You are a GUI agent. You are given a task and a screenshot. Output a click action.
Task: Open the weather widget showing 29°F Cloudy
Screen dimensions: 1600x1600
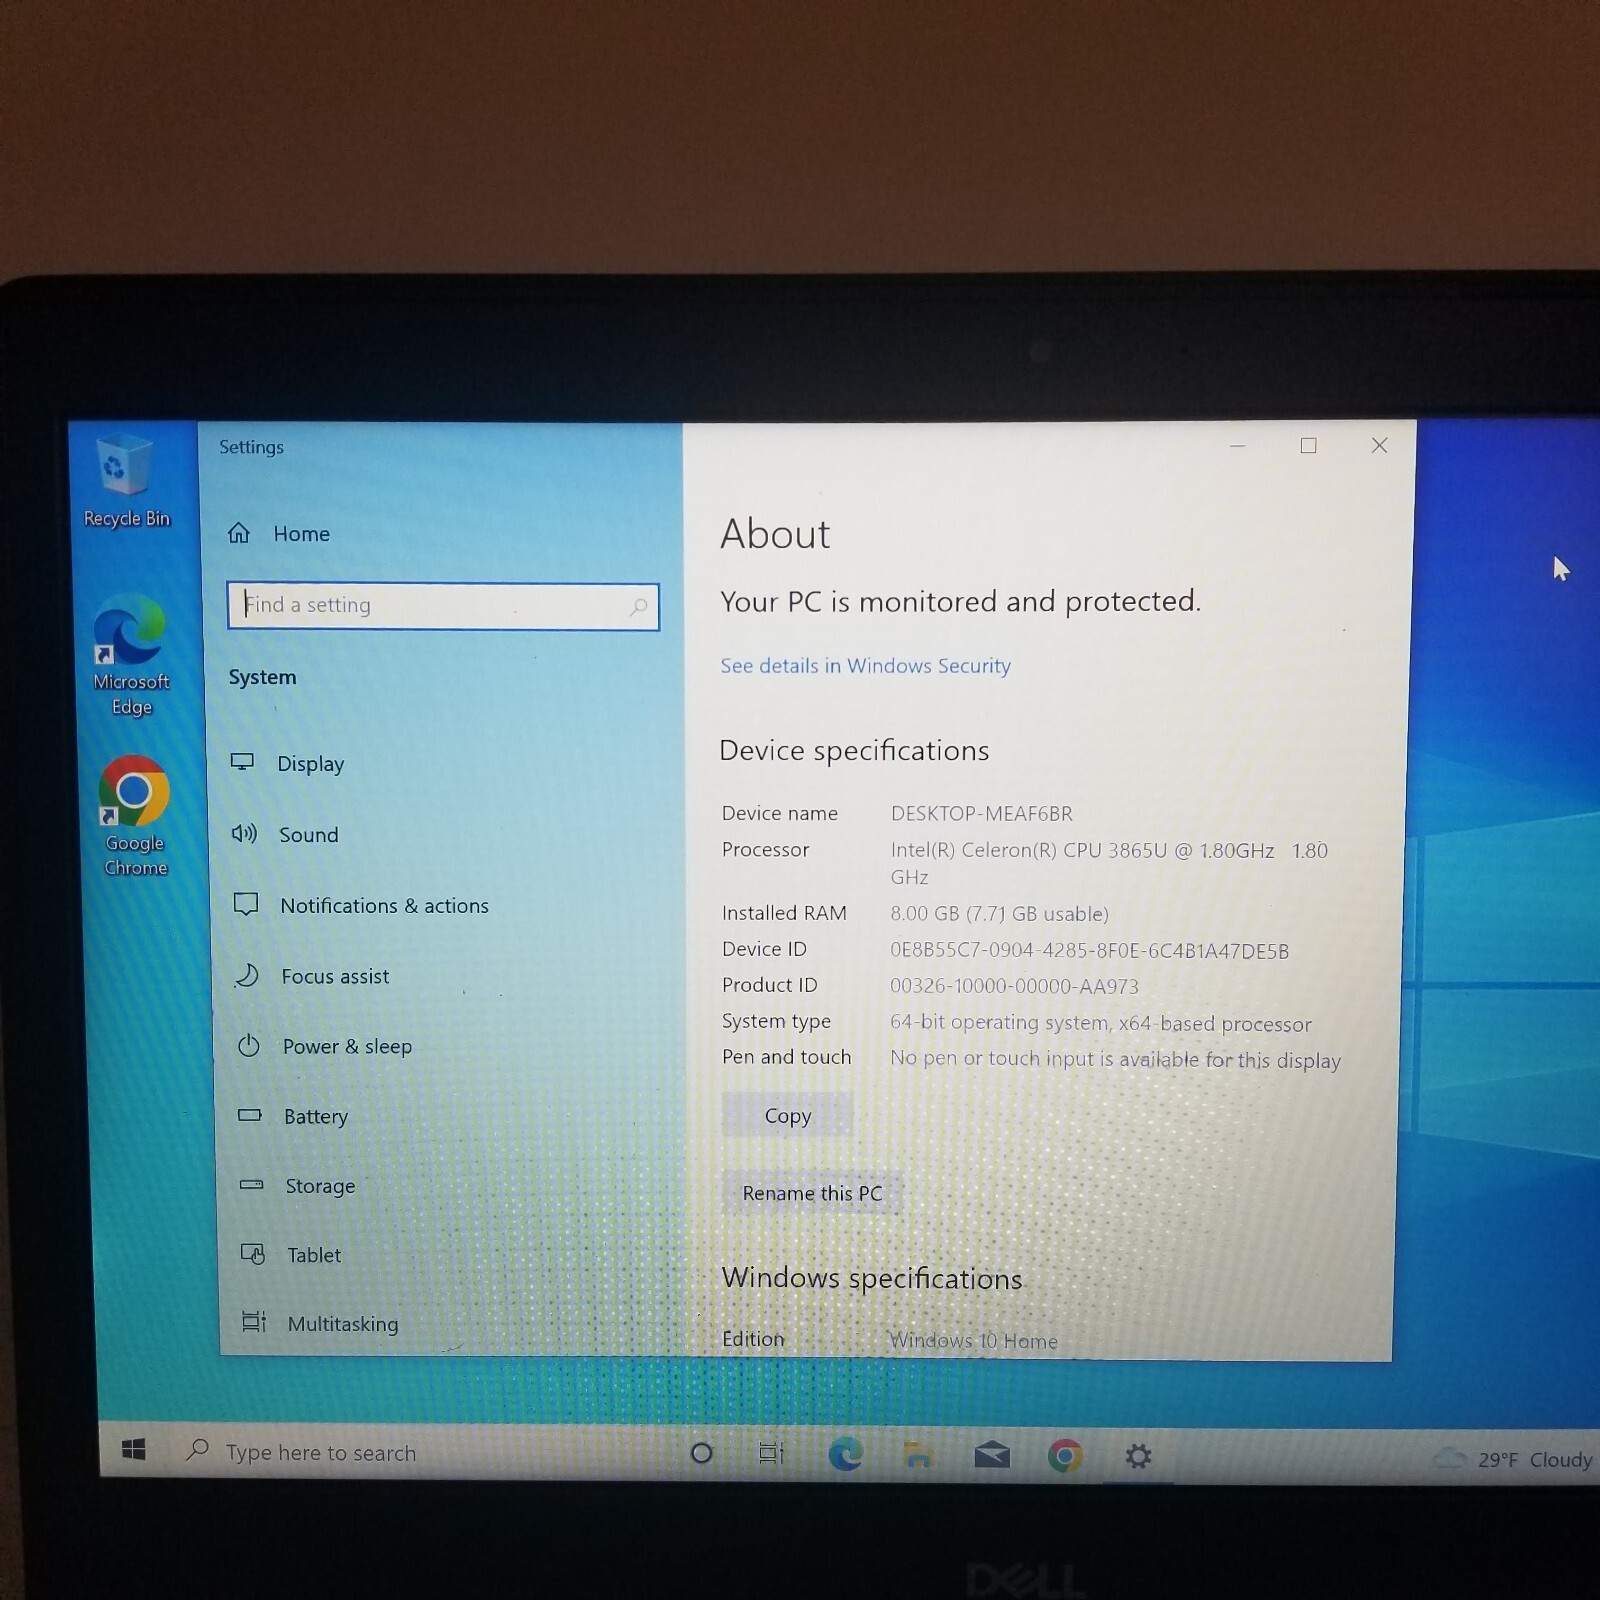pos(1513,1459)
